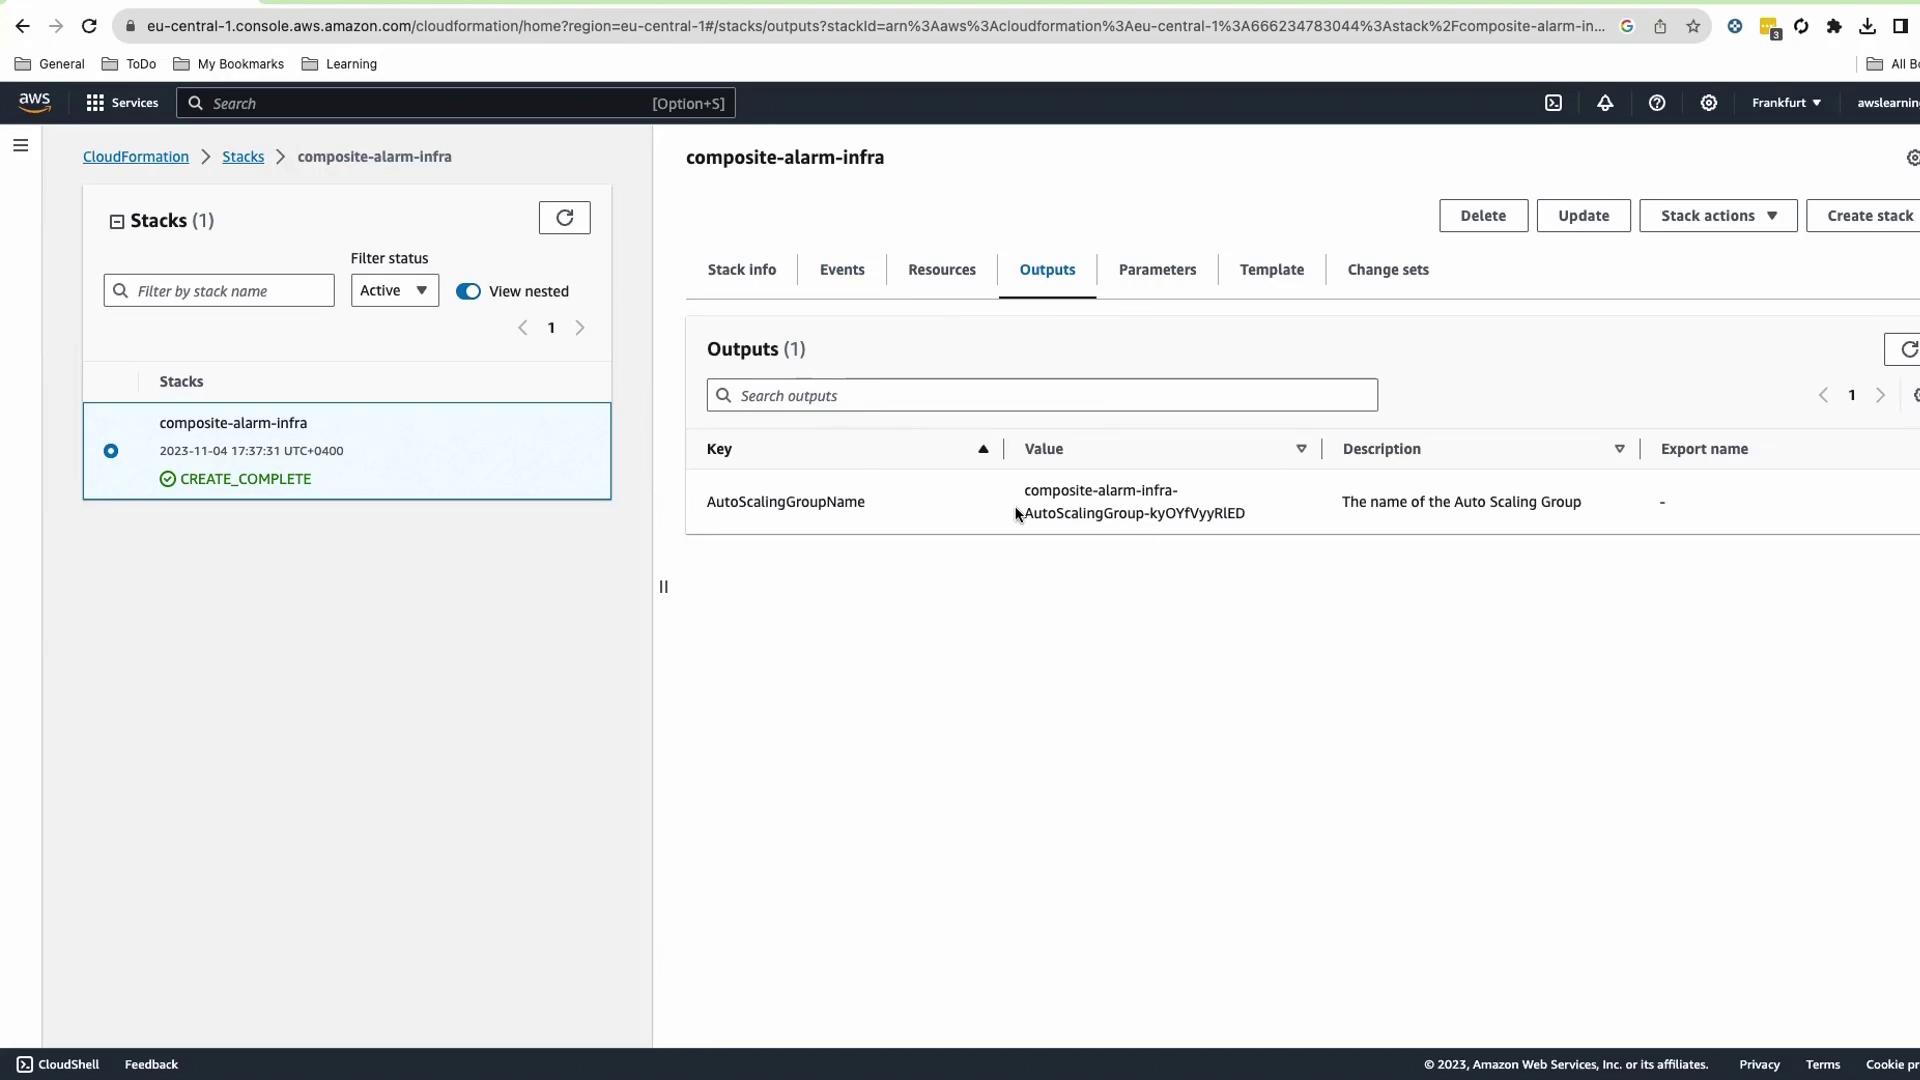Open the Filter status Active dropdown

[394, 291]
